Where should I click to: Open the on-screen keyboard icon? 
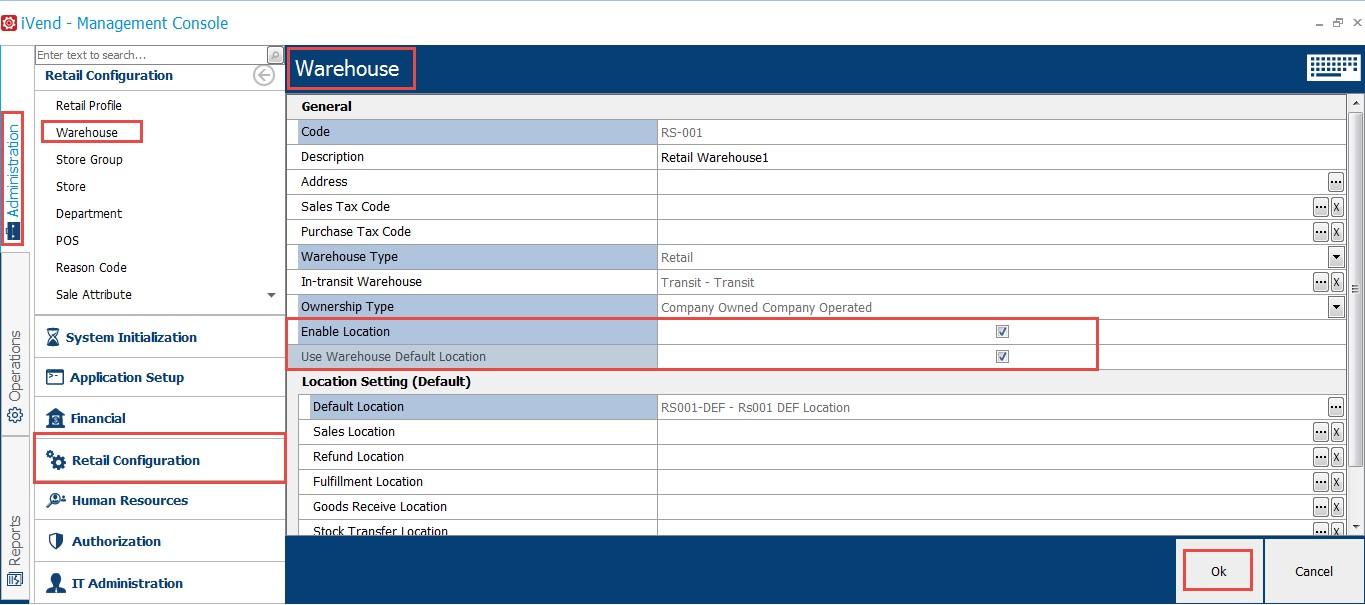(x=1333, y=67)
